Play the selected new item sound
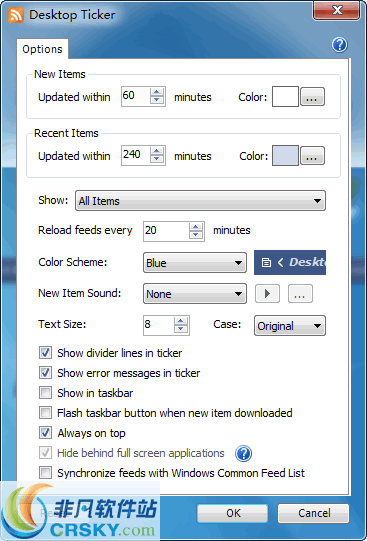The width and height of the screenshot is (367, 541). [267, 294]
